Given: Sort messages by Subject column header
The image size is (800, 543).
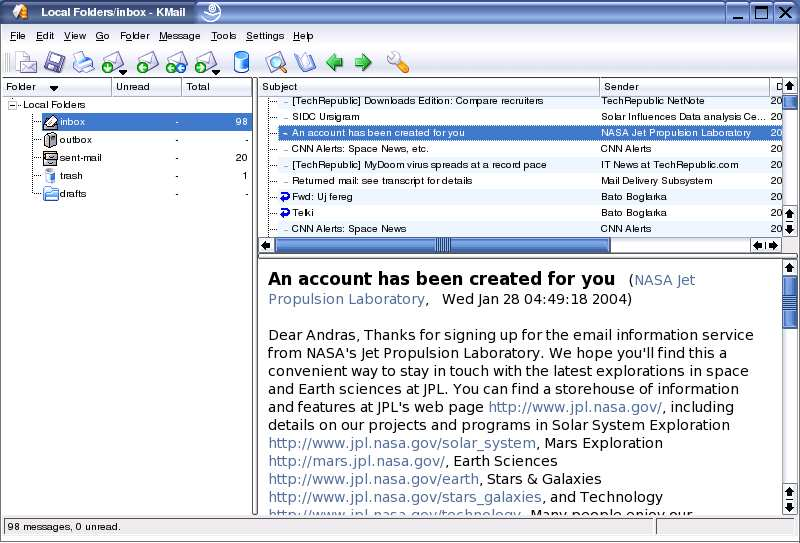Looking at the screenshot, I should (x=429, y=87).
